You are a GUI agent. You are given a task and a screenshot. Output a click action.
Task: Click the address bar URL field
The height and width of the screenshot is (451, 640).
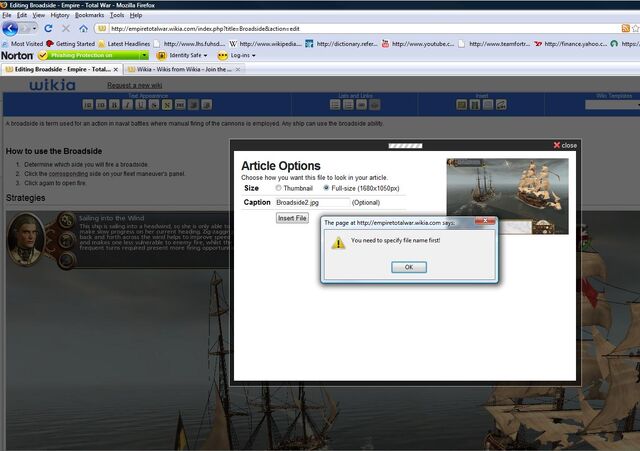point(363,29)
